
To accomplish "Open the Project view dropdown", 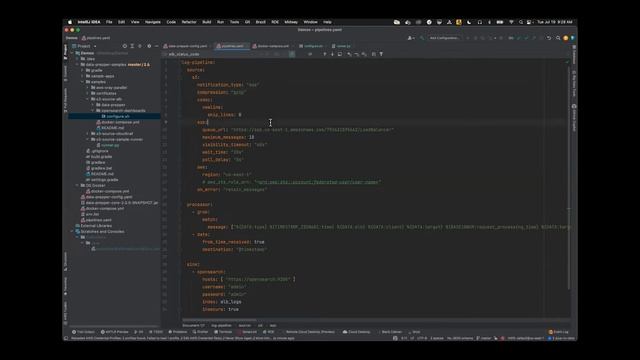I will coord(84,46).
